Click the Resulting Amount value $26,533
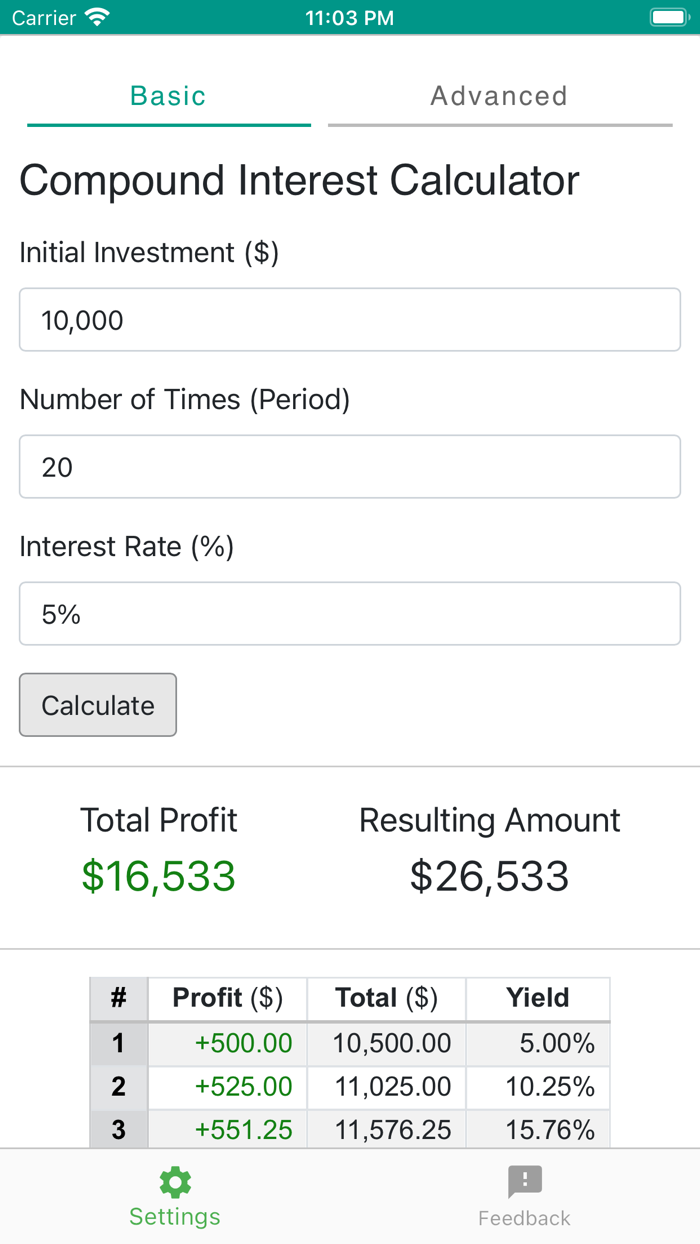The height and width of the screenshot is (1244, 700). point(489,876)
